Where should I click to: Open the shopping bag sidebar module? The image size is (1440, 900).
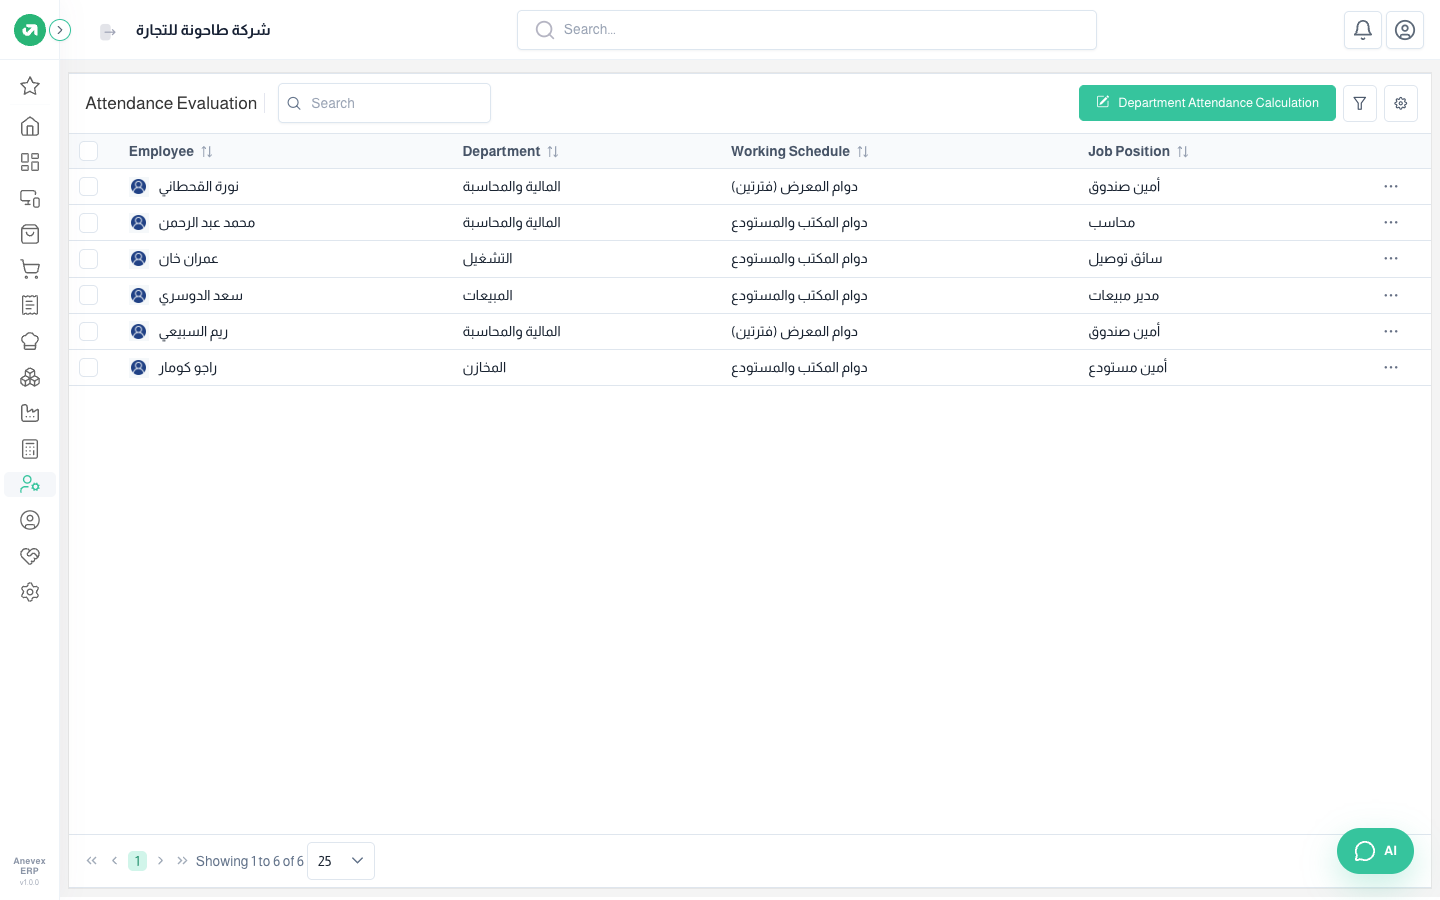(30, 234)
